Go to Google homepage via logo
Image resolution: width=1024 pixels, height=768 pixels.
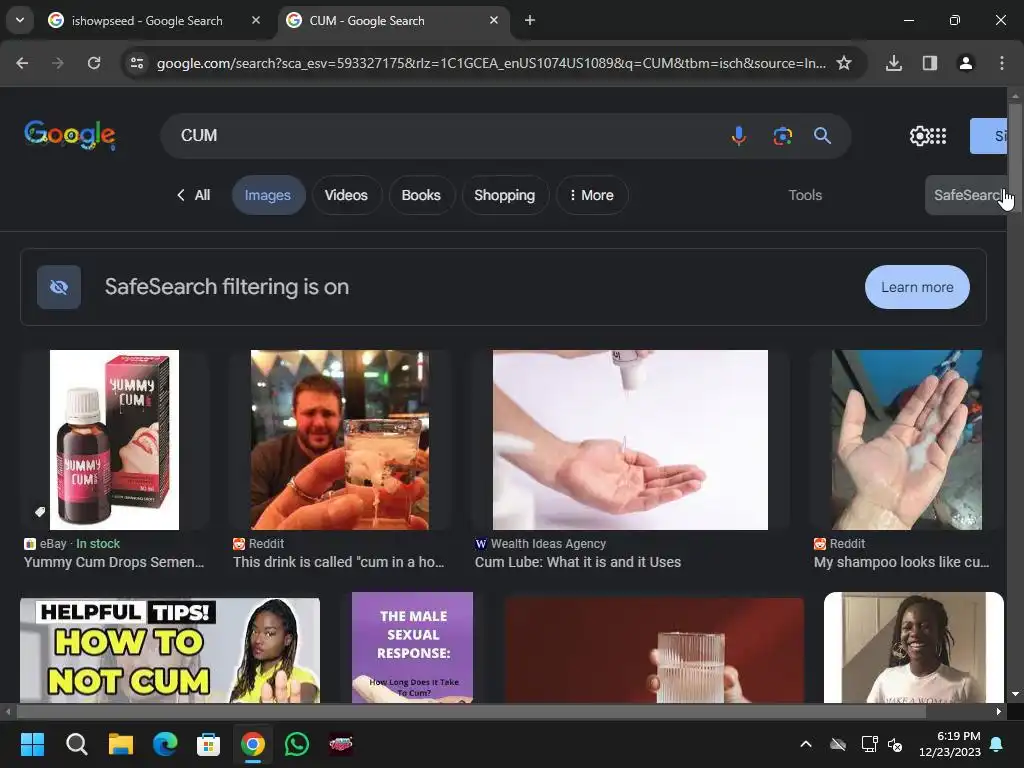pos(70,135)
